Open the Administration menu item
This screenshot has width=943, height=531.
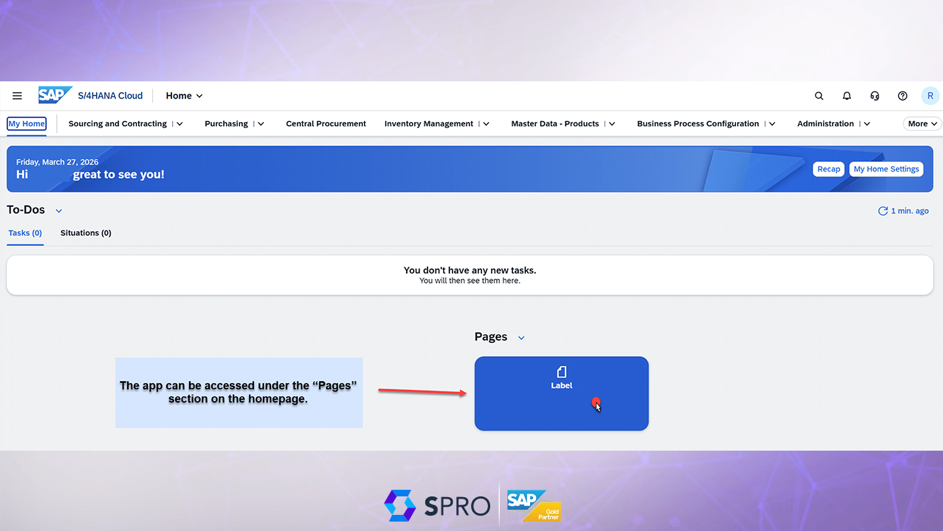825,123
